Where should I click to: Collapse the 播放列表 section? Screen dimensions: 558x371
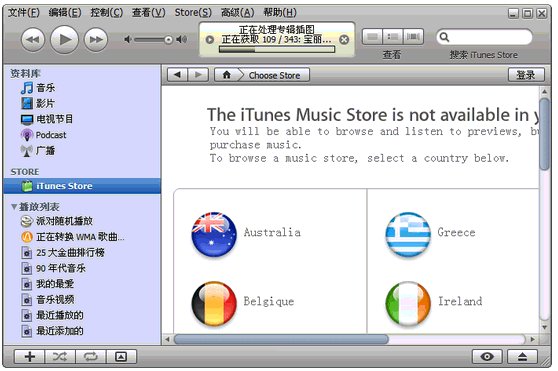pyautogui.click(x=14, y=207)
